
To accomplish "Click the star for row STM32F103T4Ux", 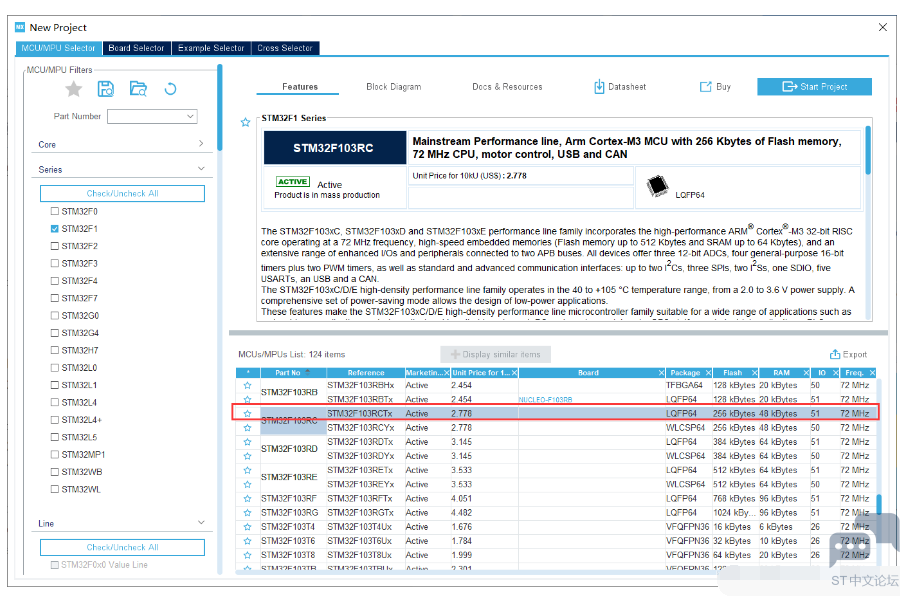I will pyautogui.click(x=248, y=527).
